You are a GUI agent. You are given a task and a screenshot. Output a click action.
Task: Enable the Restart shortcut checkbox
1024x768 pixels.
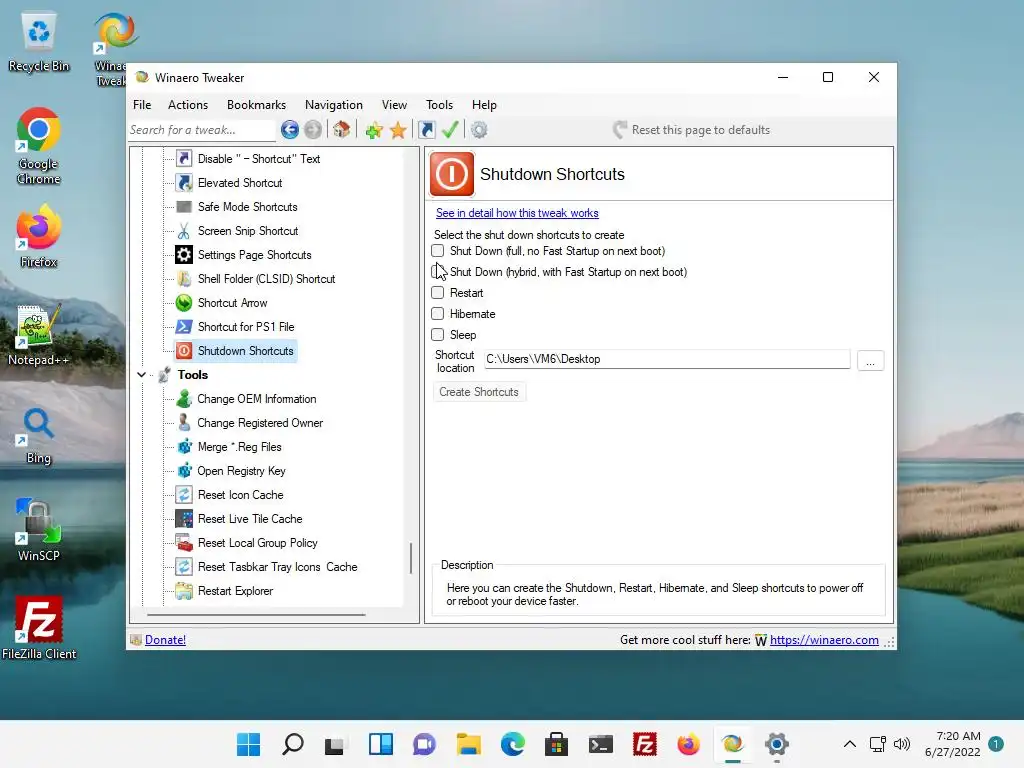438,293
